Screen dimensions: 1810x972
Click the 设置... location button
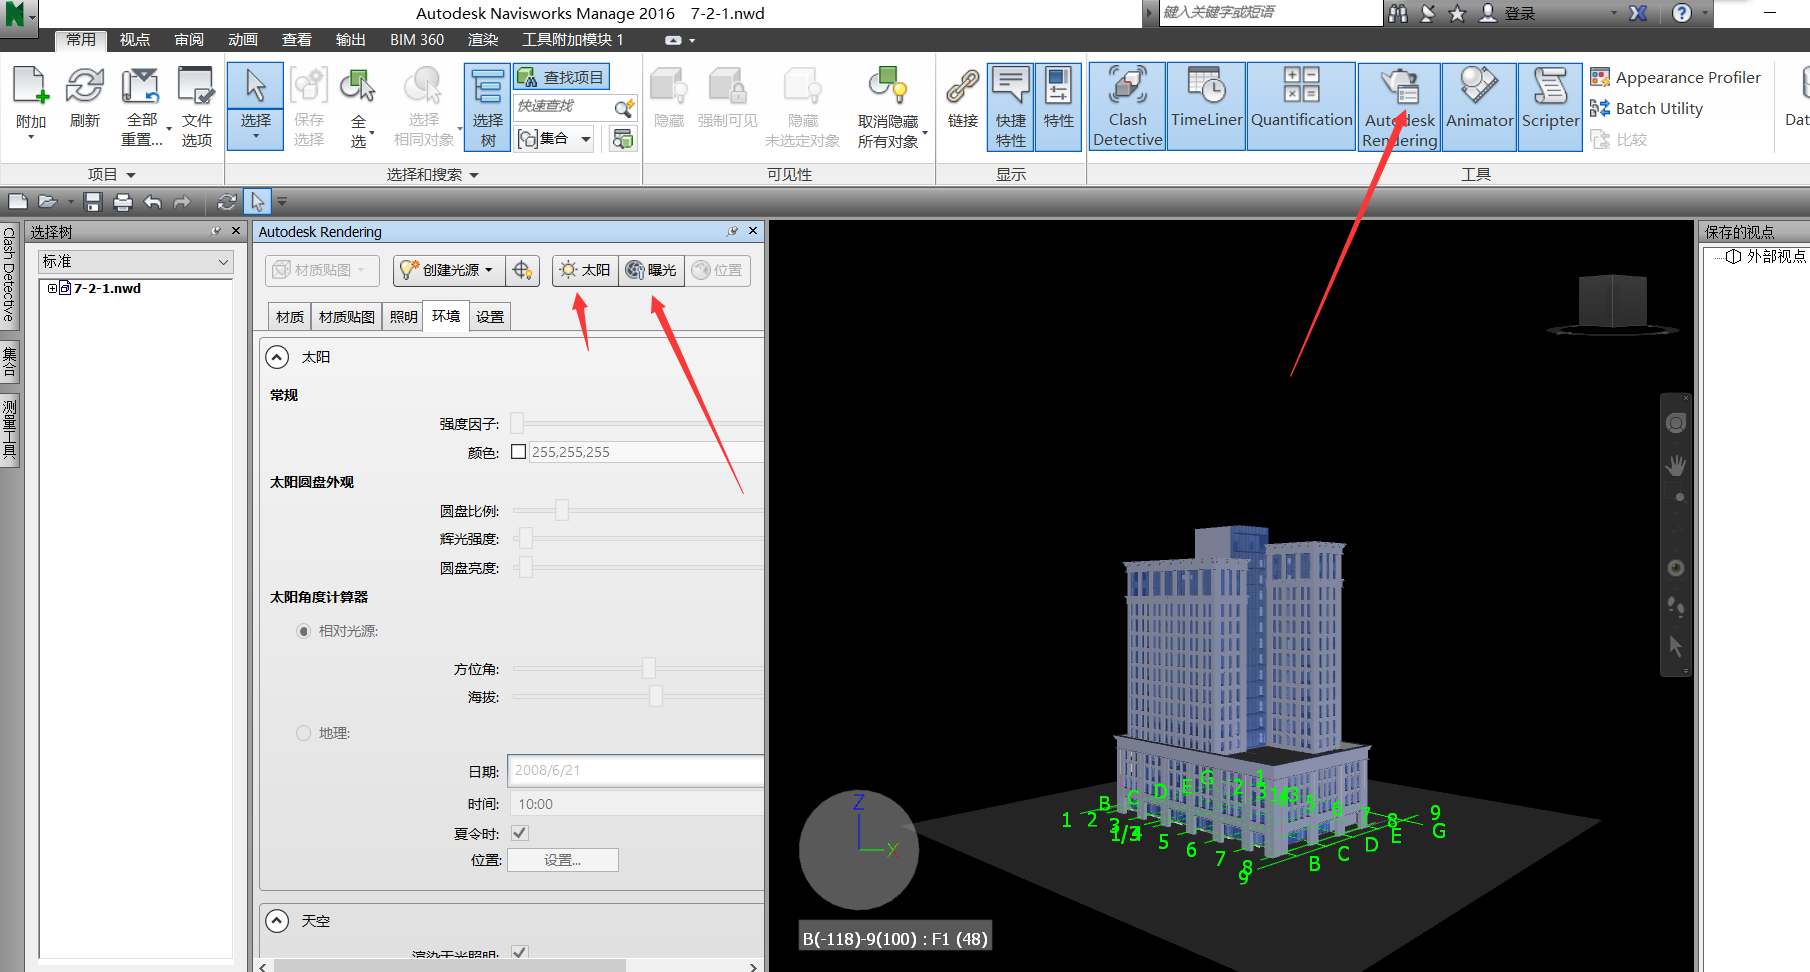pyautogui.click(x=563, y=860)
